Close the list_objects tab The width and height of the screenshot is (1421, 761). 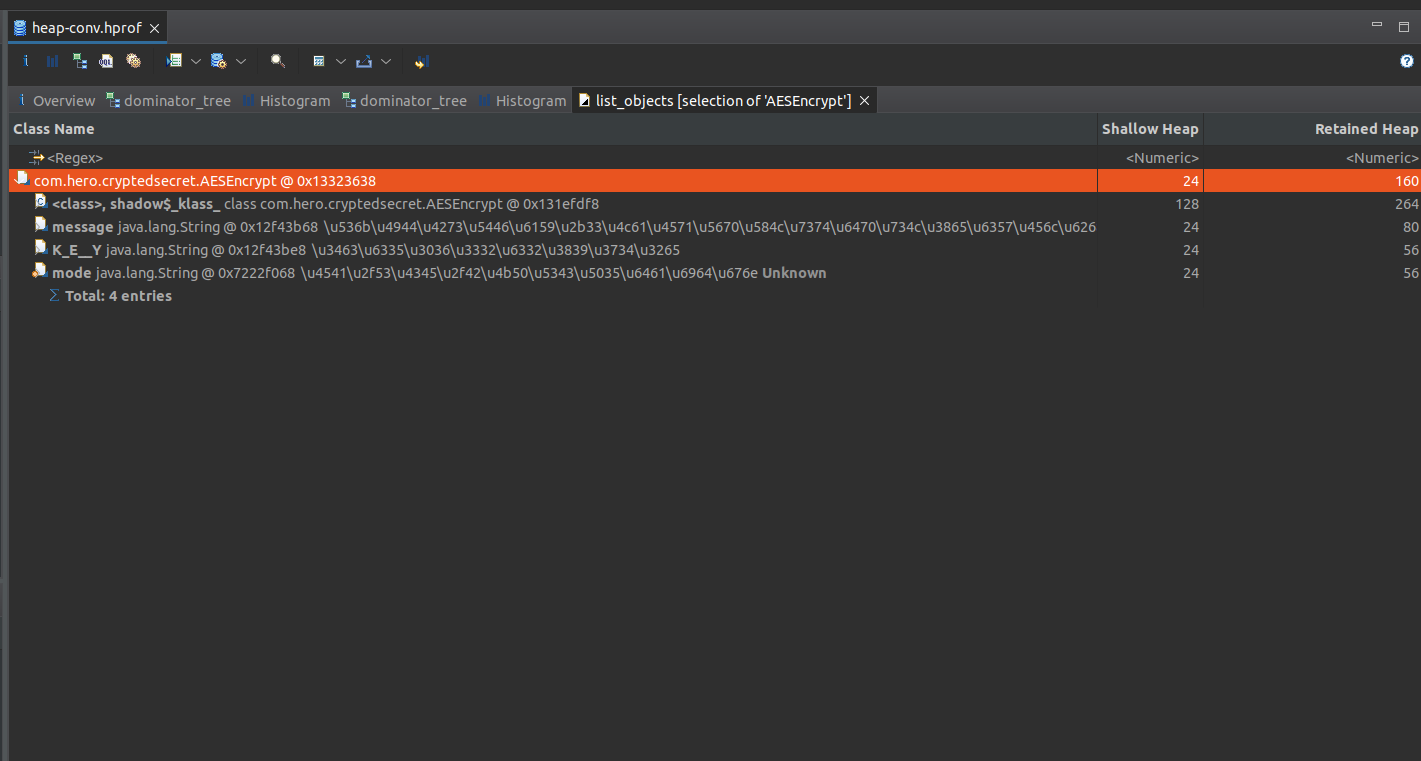click(865, 101)
